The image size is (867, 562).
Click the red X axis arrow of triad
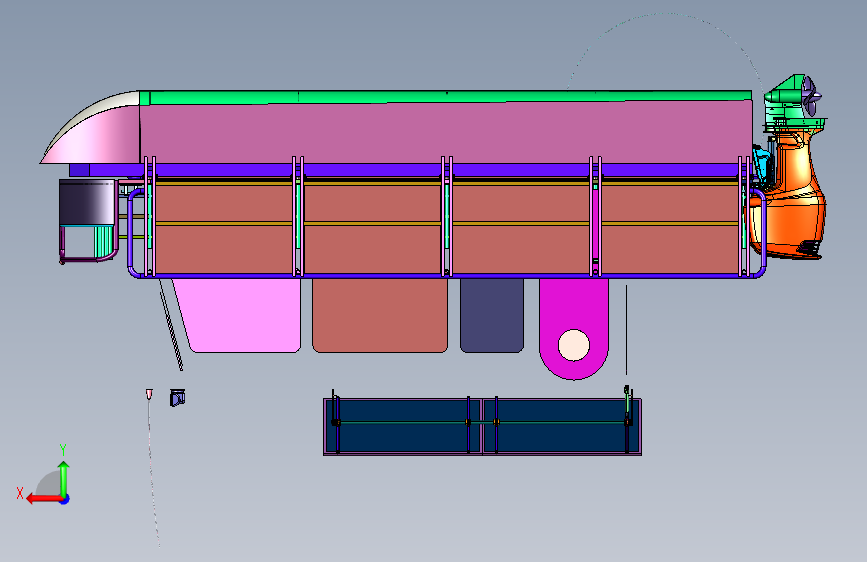44,499
